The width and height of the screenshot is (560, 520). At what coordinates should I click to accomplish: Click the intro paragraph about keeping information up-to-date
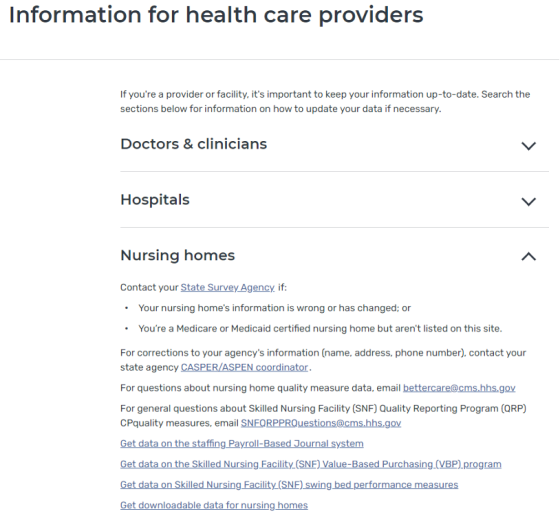click(x=325, y=101)
